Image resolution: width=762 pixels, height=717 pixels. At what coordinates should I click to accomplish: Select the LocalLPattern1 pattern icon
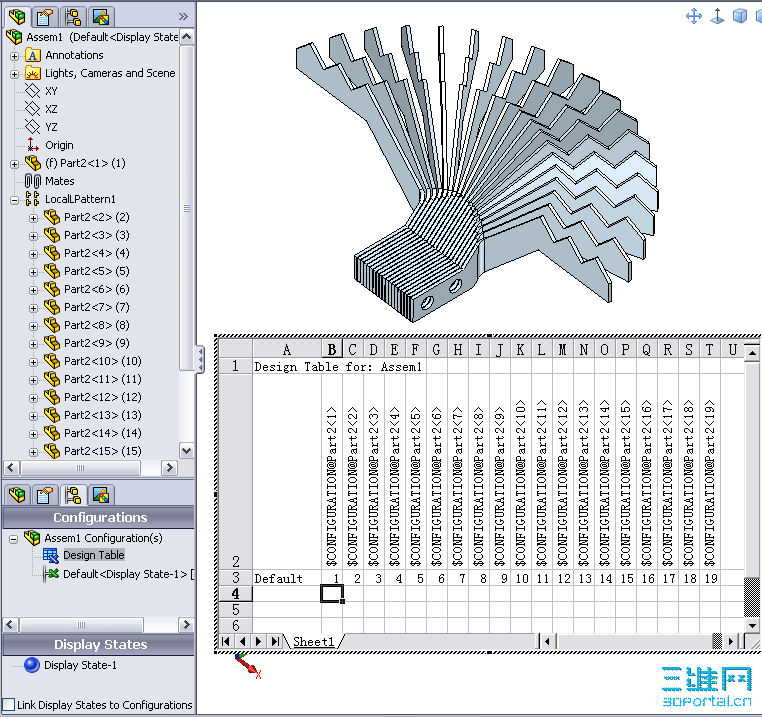(x=33, y=199)
